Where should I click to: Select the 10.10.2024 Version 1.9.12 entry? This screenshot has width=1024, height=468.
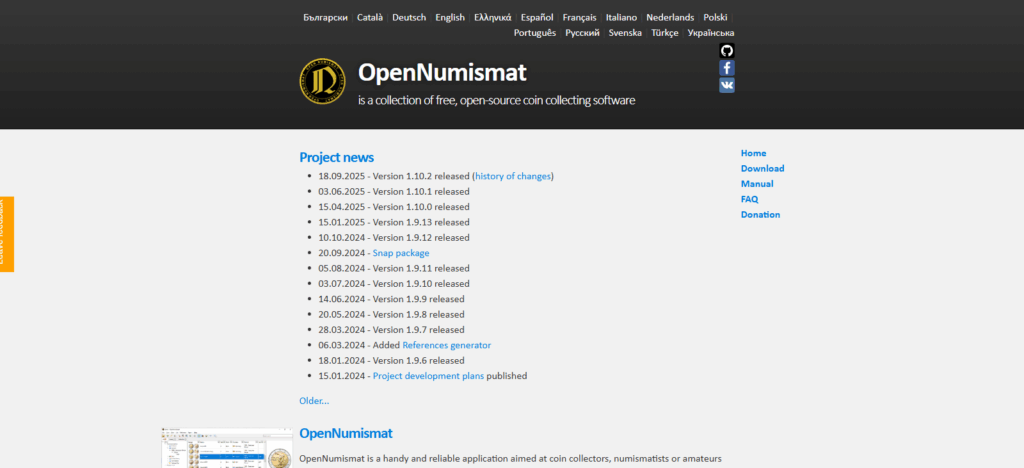[394, 238]
